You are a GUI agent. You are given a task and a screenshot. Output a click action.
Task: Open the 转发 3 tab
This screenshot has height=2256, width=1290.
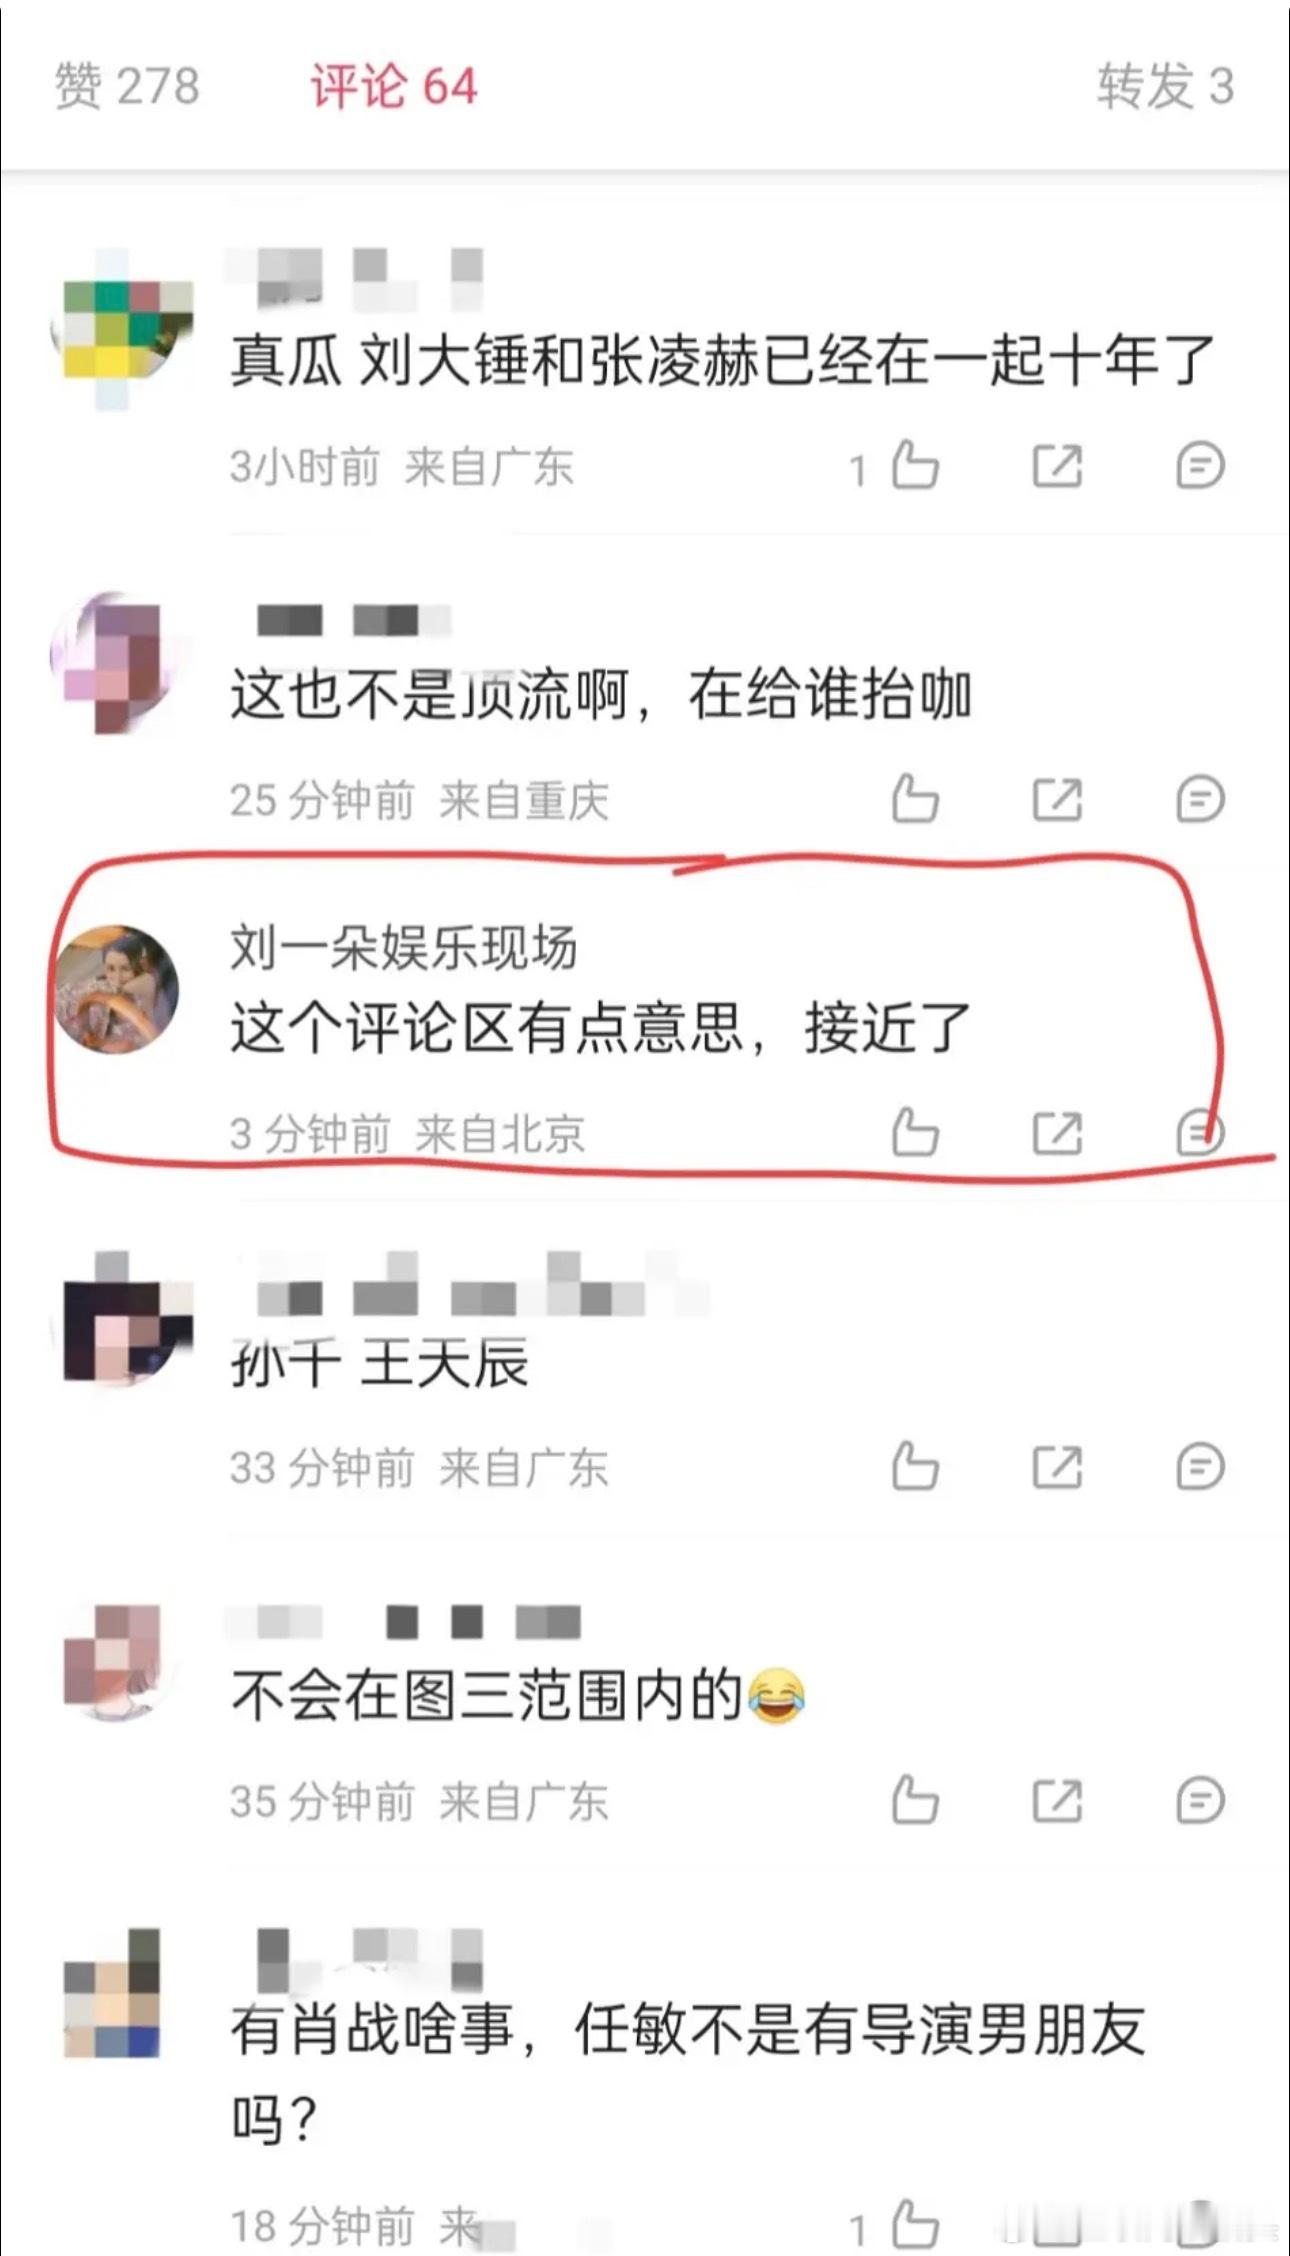pyautogui.click(x=1165, y=86)
